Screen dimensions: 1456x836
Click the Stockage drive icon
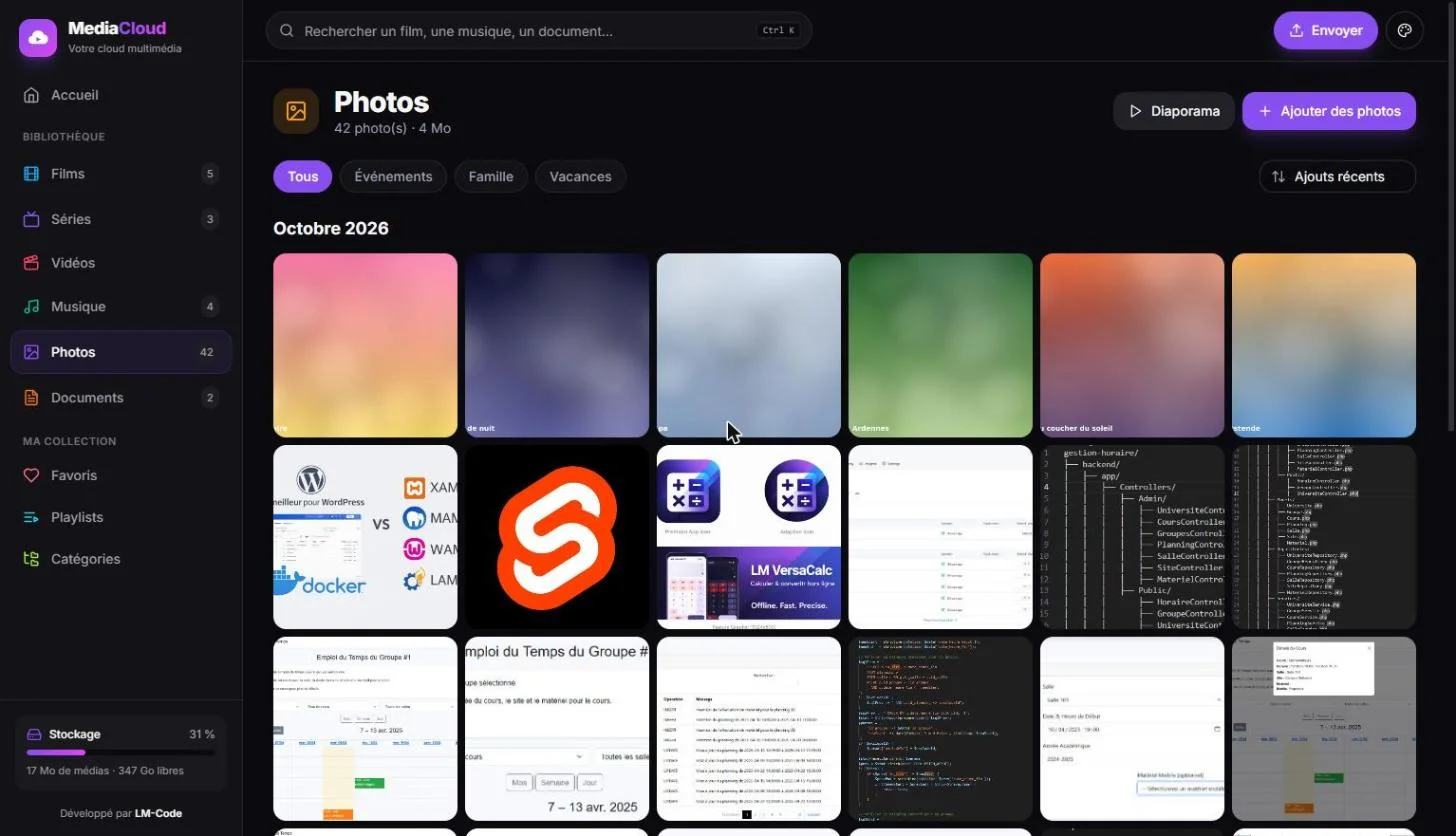coord(34,734)
